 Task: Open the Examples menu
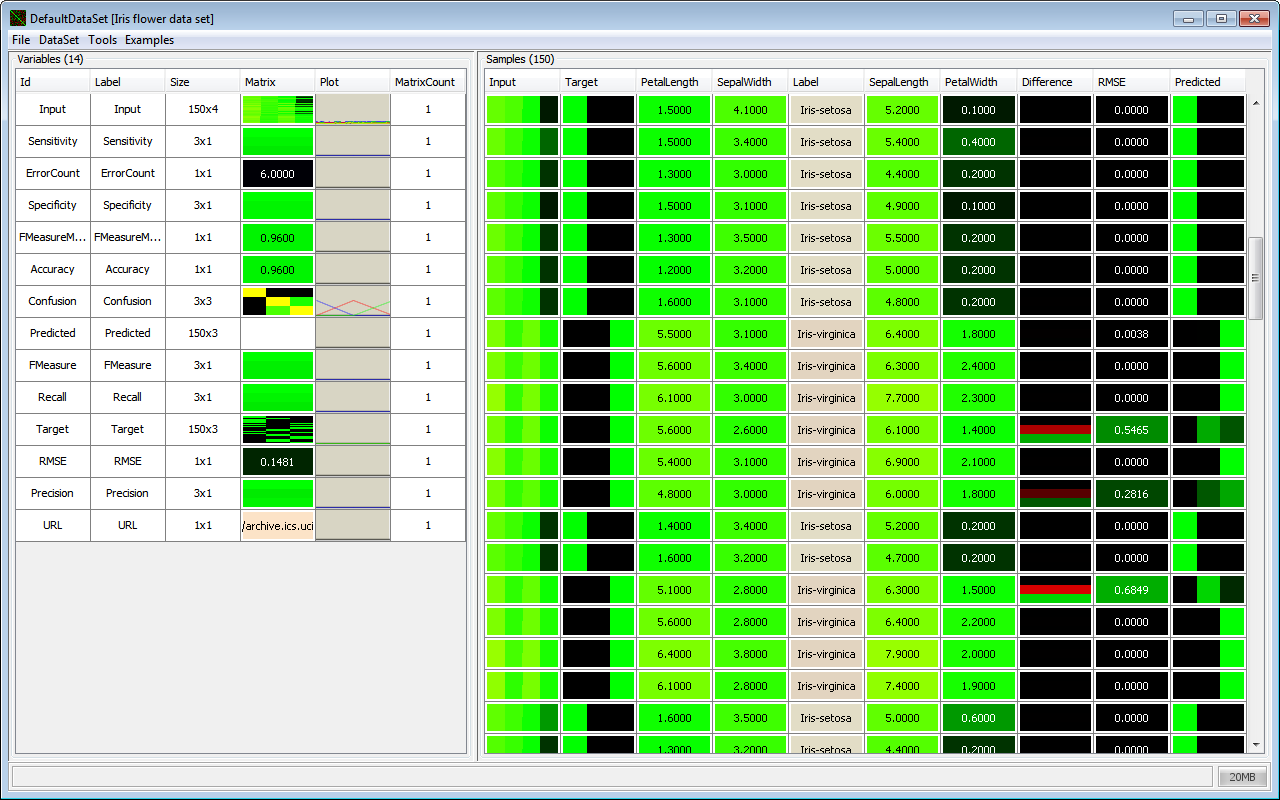(149, 40)
